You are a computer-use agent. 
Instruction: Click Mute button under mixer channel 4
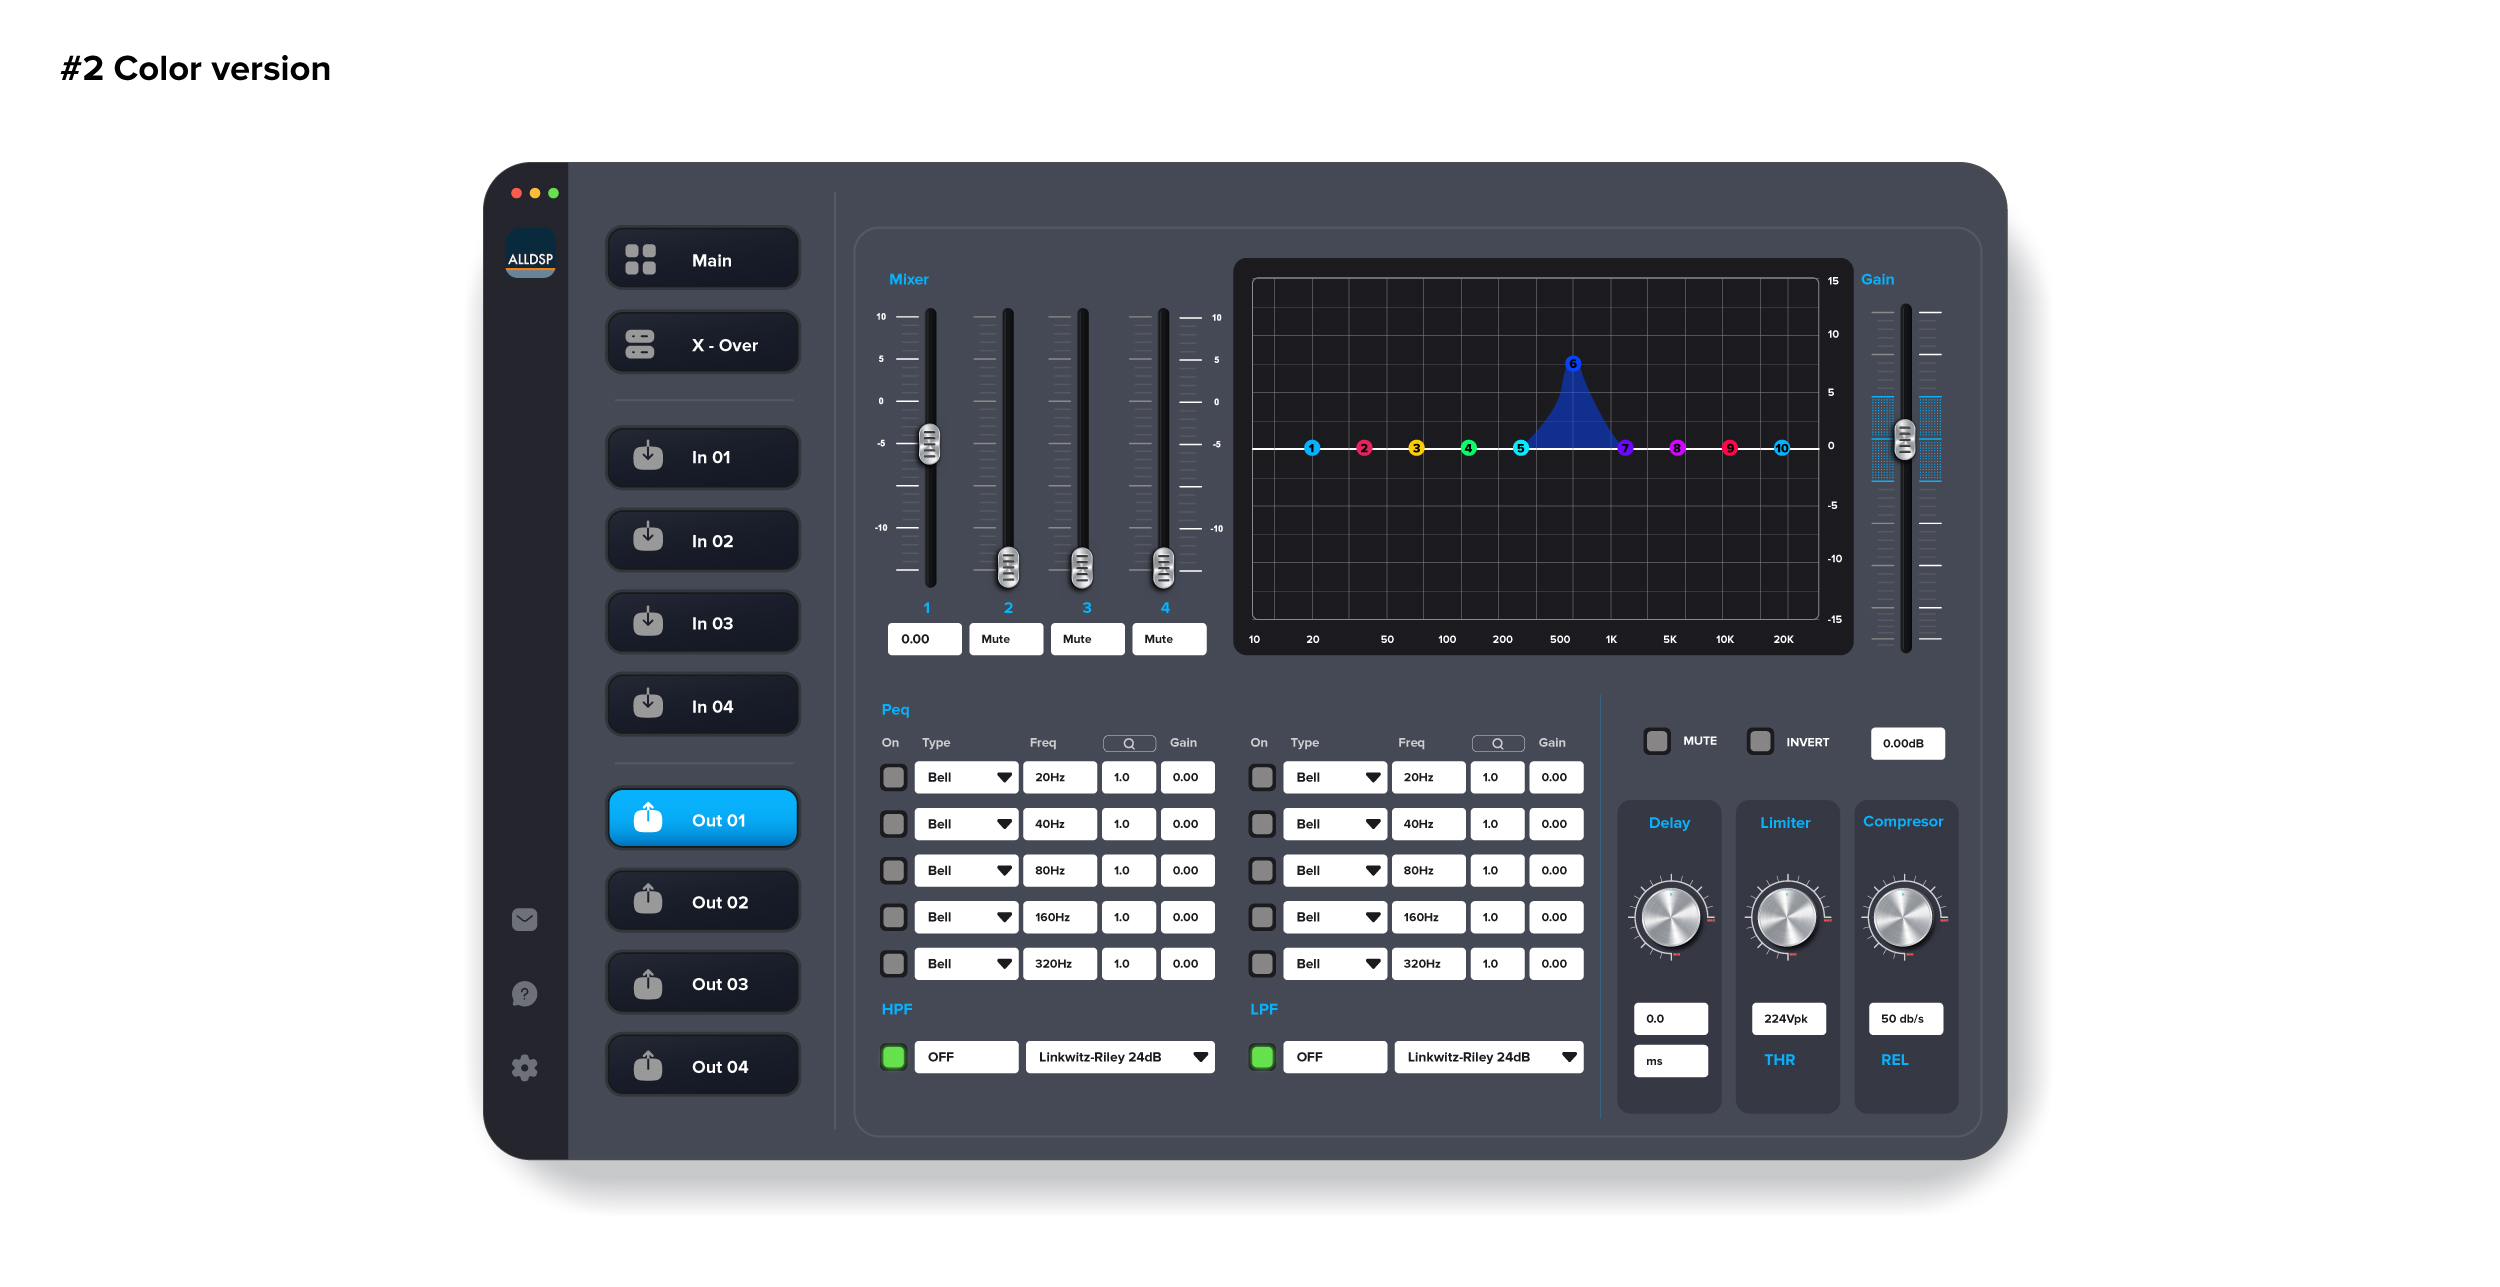[x=1169, y=639]
